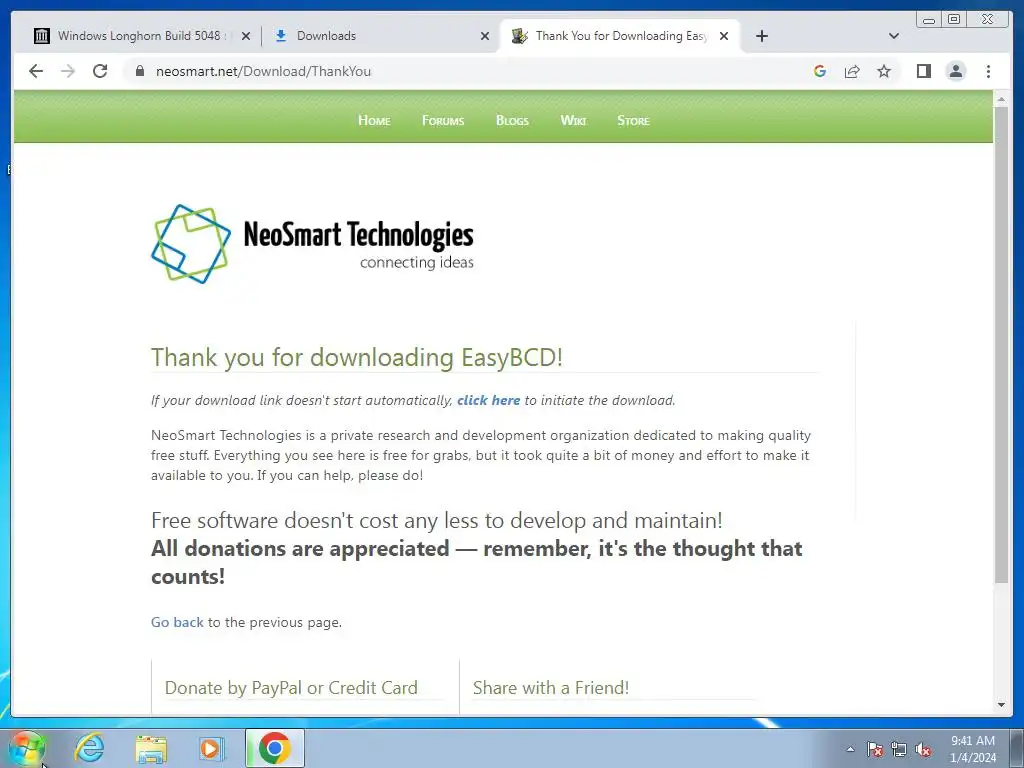The image size is (1024, 768).
Task: Expand the tab search chevron
Action: [x=894, y=36]
